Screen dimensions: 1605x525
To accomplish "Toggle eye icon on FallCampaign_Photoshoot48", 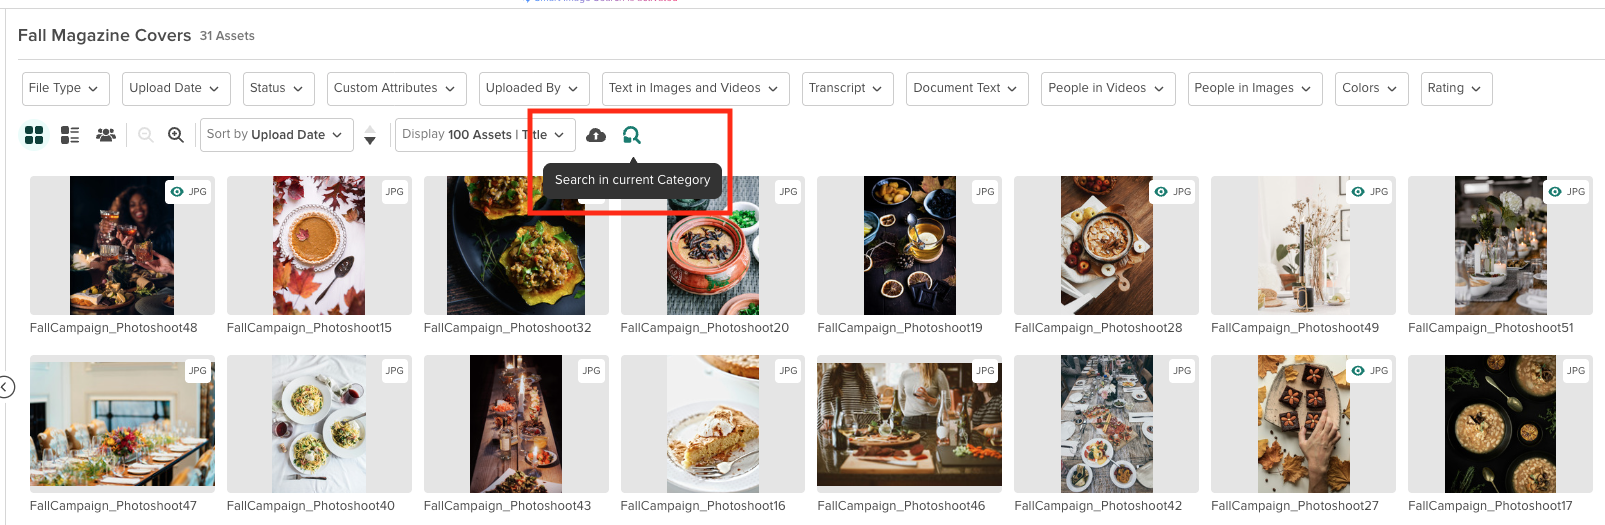I will (177, 191).
